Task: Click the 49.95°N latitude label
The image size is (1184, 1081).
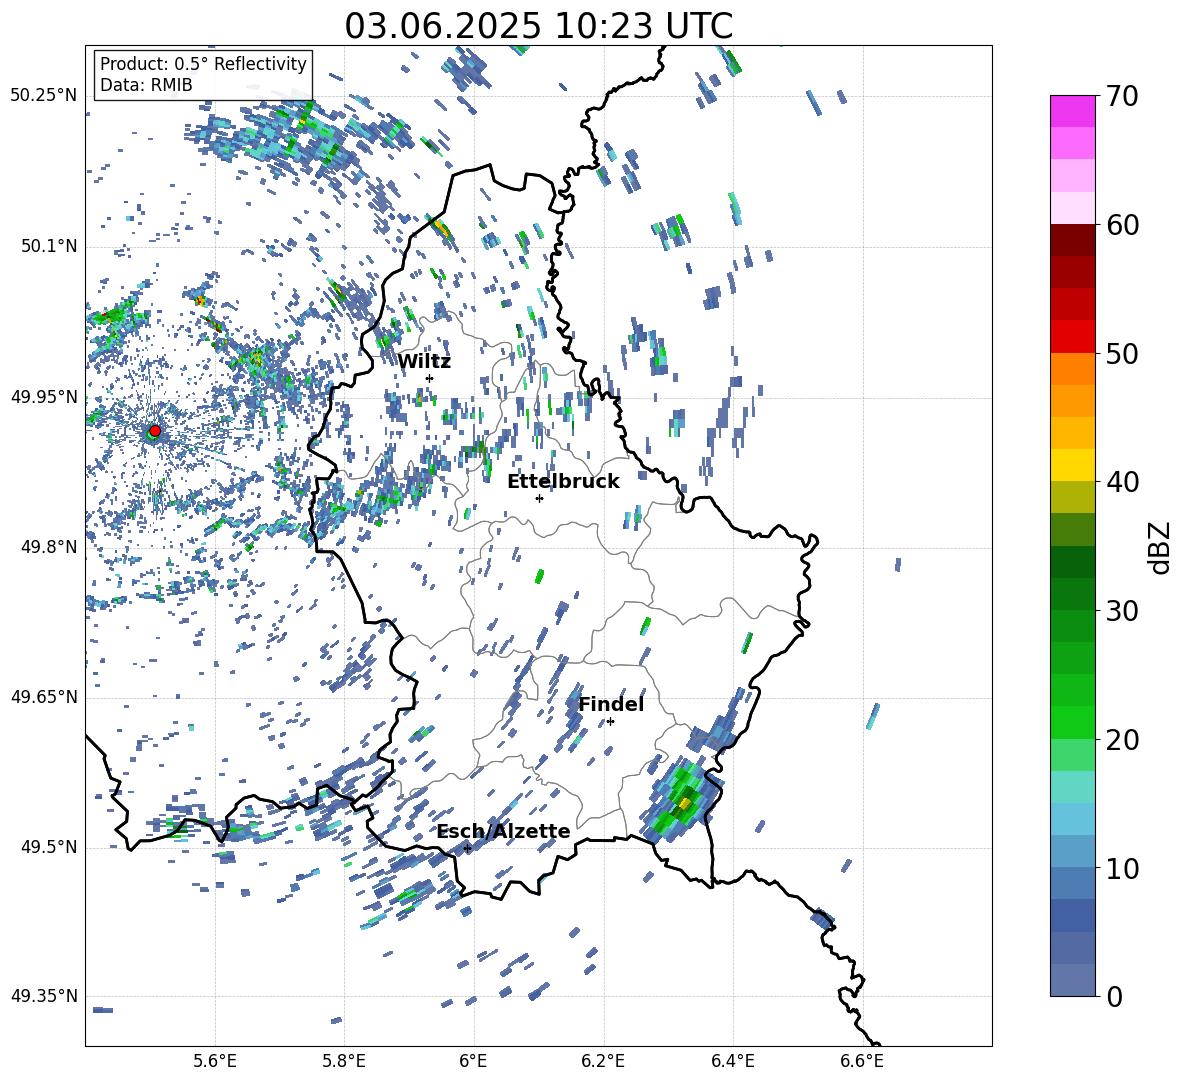Action: pos(44,397)
